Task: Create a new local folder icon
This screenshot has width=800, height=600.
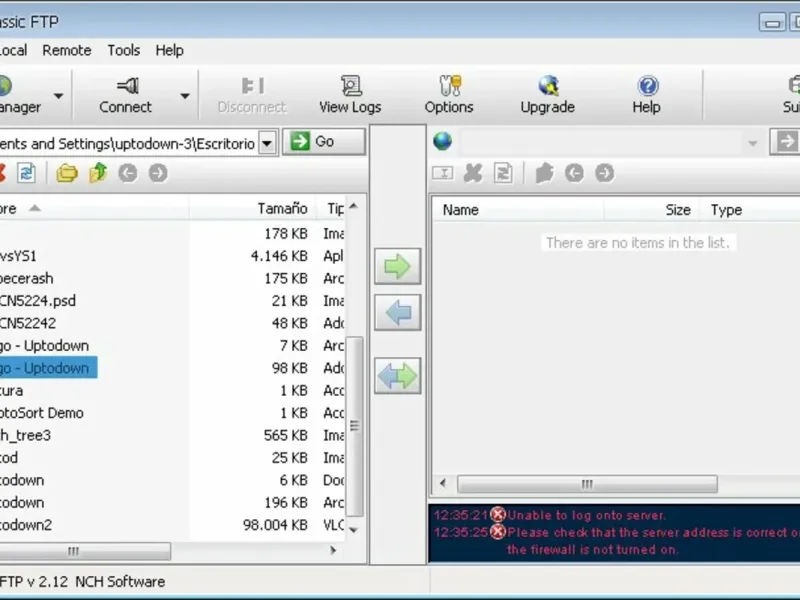Action: [67, 173]
